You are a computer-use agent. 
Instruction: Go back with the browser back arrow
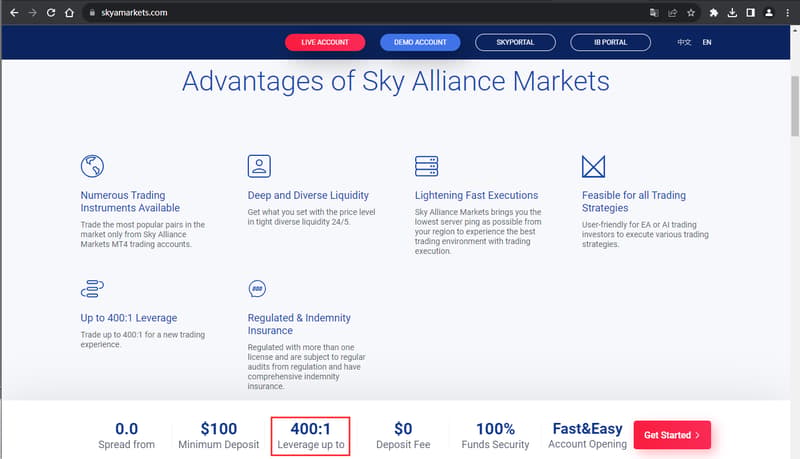pyautogui.click(x=14, y=13)
